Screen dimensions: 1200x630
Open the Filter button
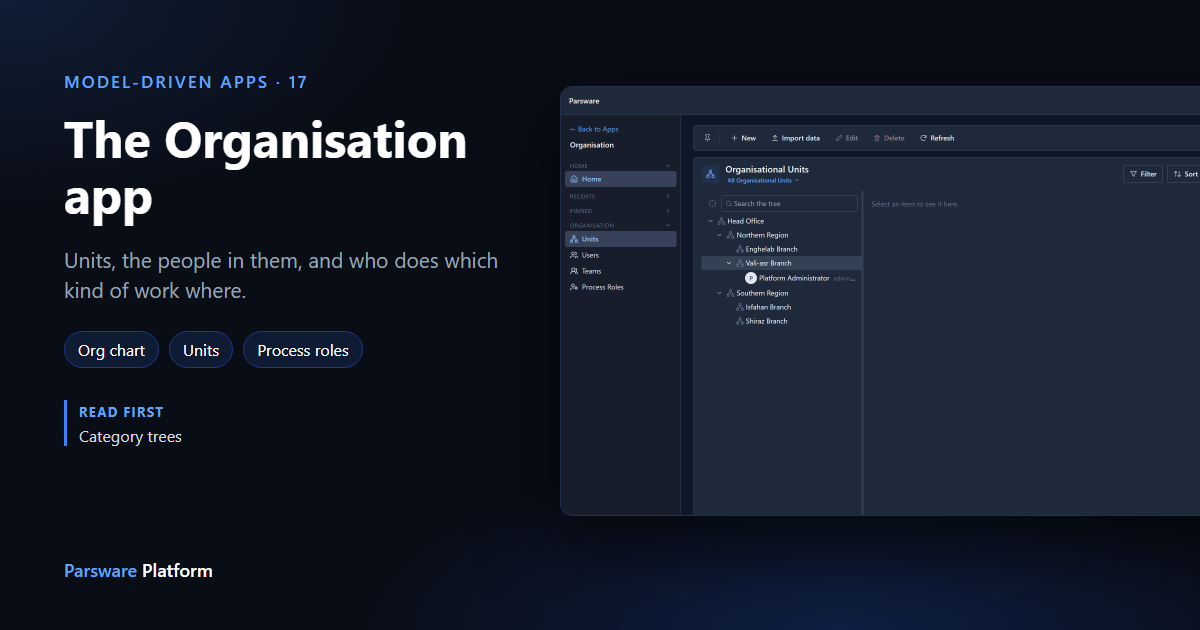(x=1143, y=174)
